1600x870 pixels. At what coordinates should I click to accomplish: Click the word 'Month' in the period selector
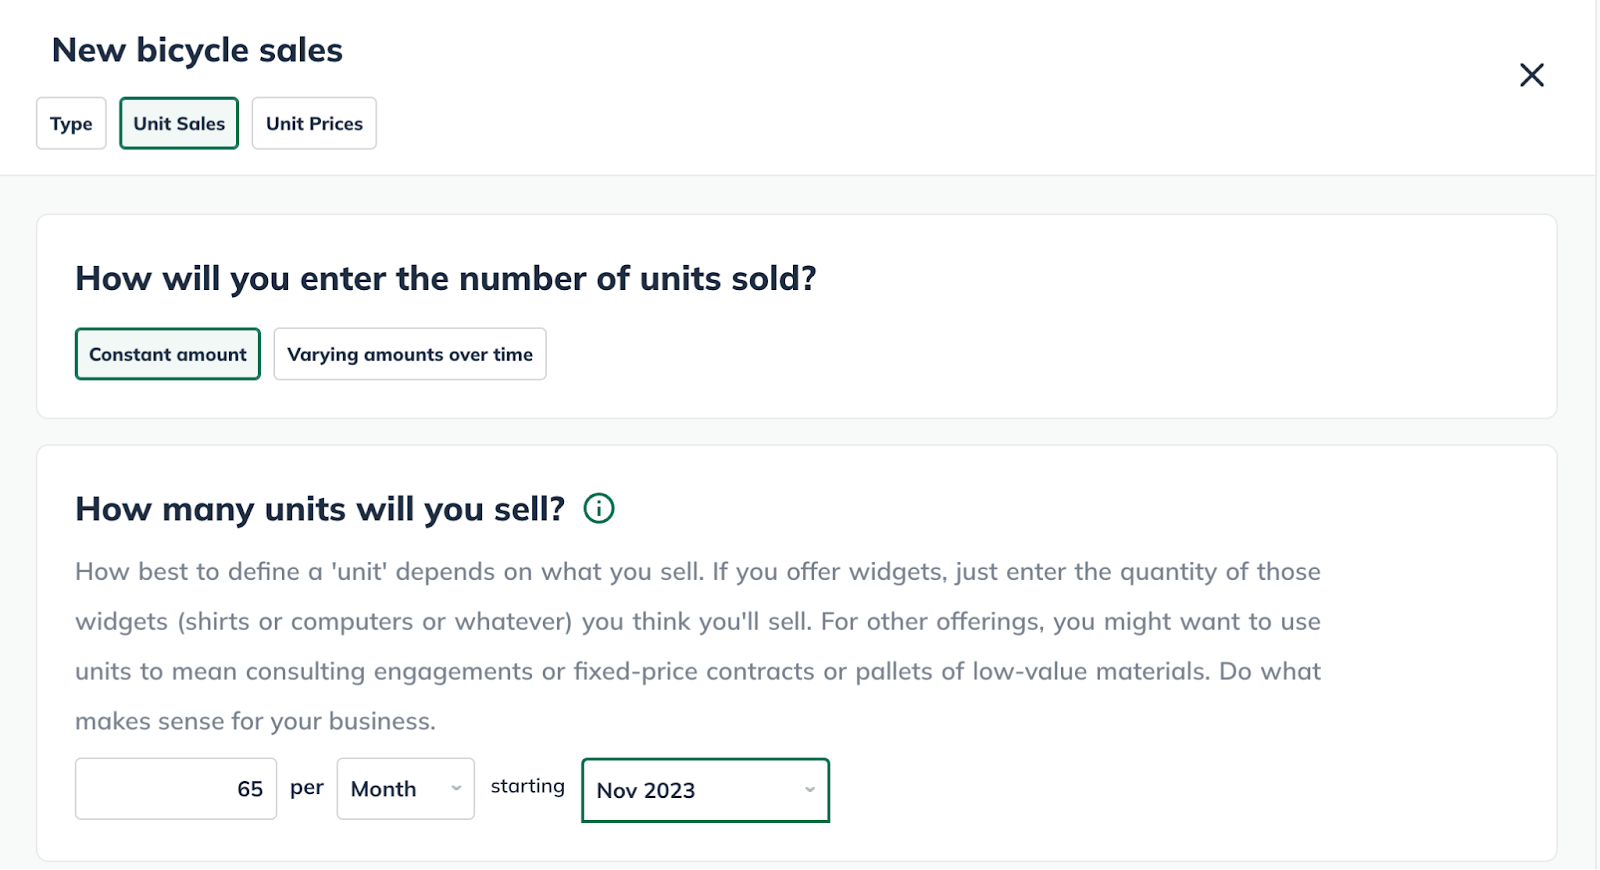(x=383, y=789)
